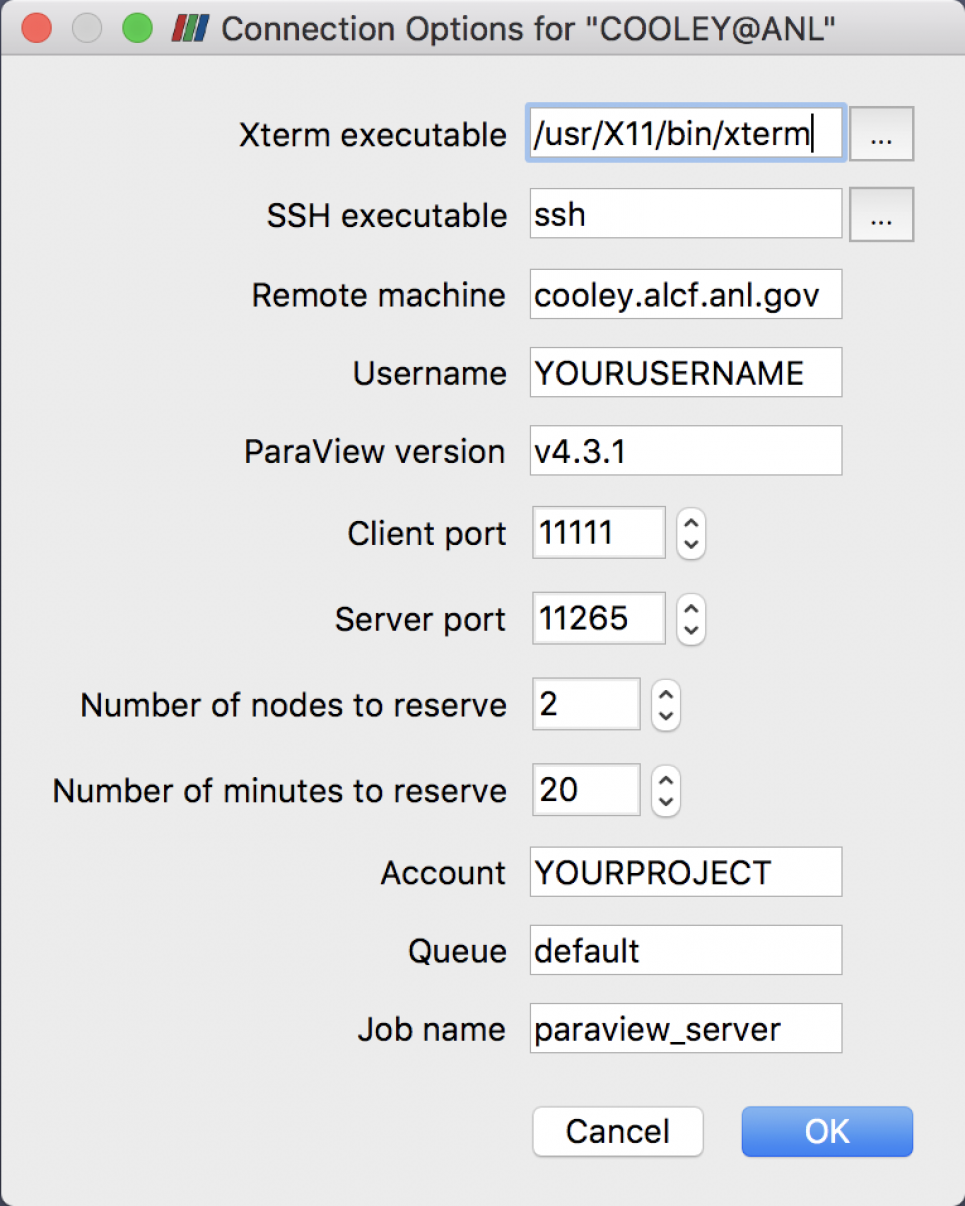Viewport: 965px width, 1206px height.
Task: Click the Server port number field
Action: (598, 619)
